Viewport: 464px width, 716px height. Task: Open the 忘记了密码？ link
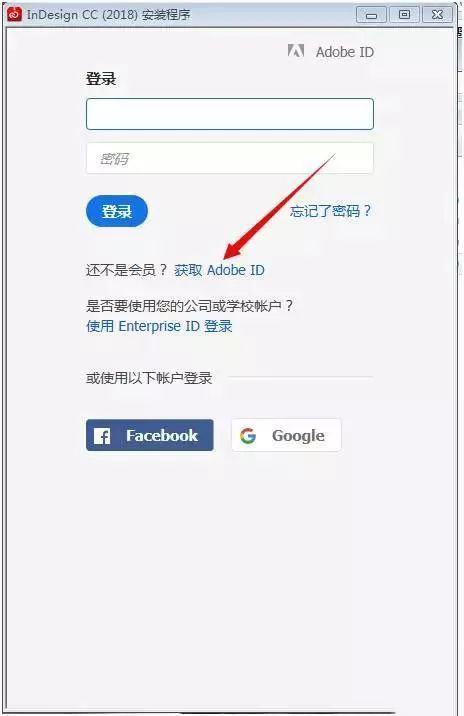coord(331,211)
